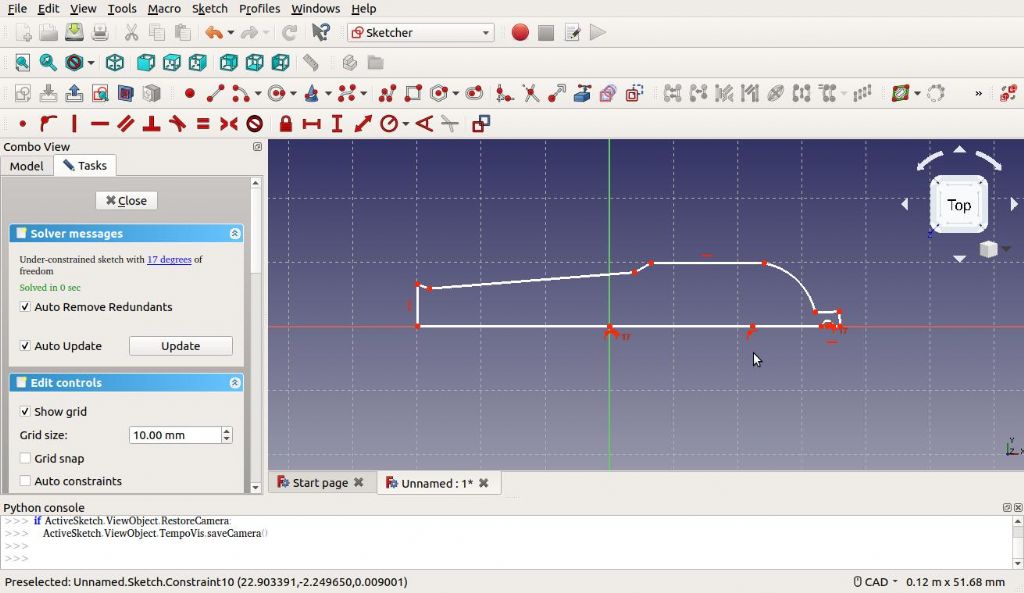Click the Update button
The height and width of the screenshot is (593, 1024).
point(180,346)
